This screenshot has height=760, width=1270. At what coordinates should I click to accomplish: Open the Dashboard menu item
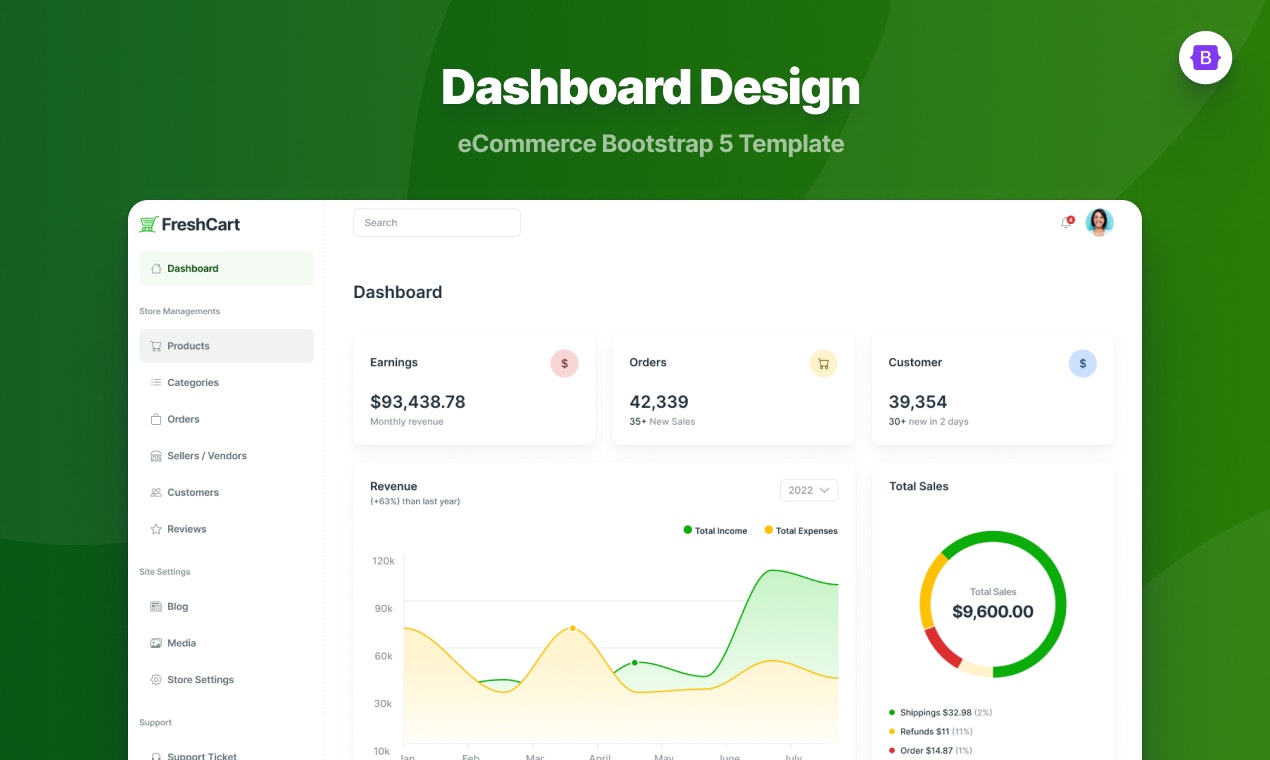pos(226,268)
